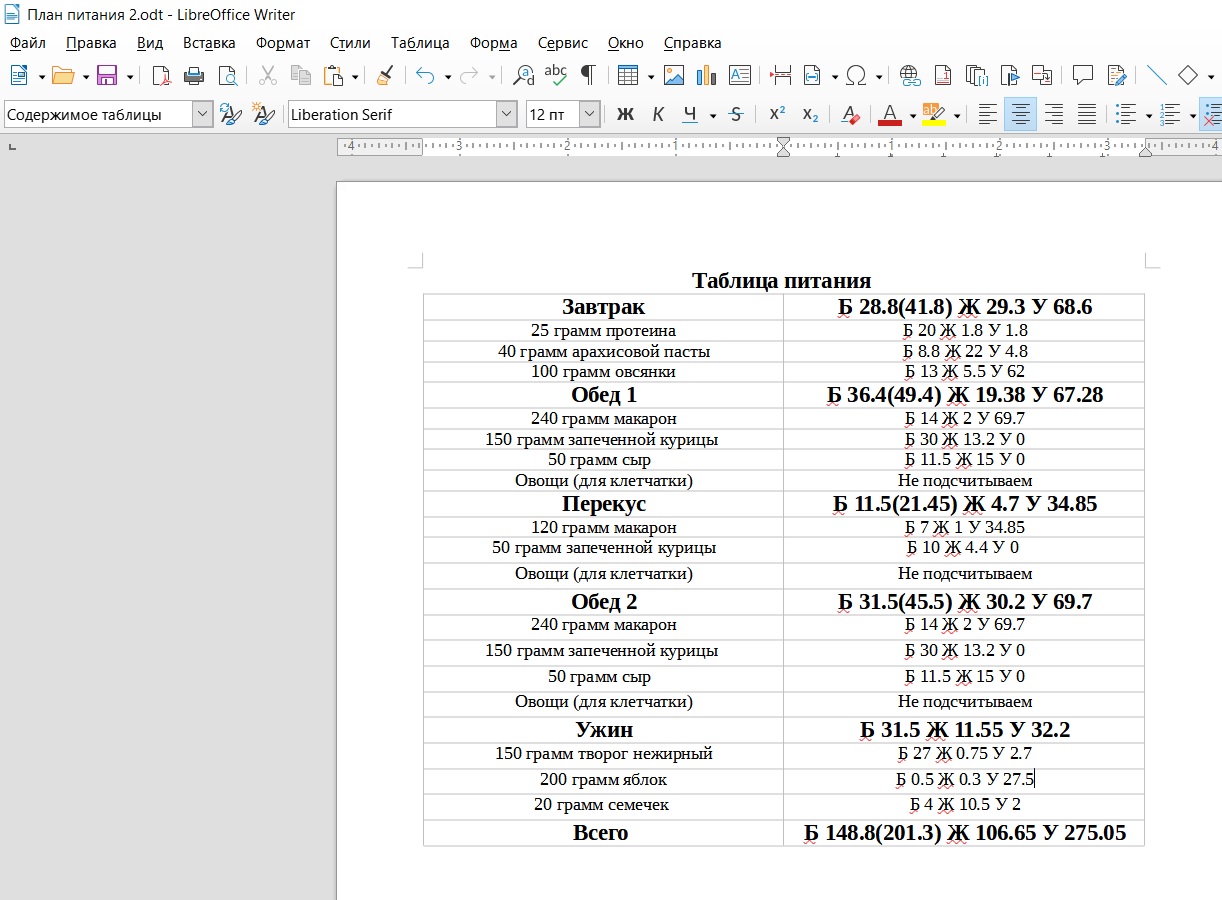Toggle ordered numbered list
The width and height of the screenshot is (1222, 900).
pos(1171,115)
